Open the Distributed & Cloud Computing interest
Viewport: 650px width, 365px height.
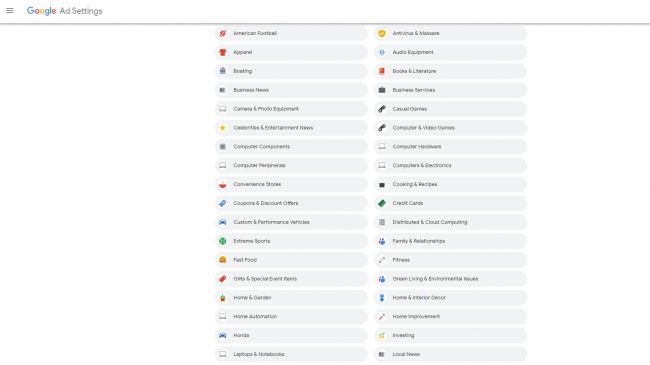pos(450,222)
